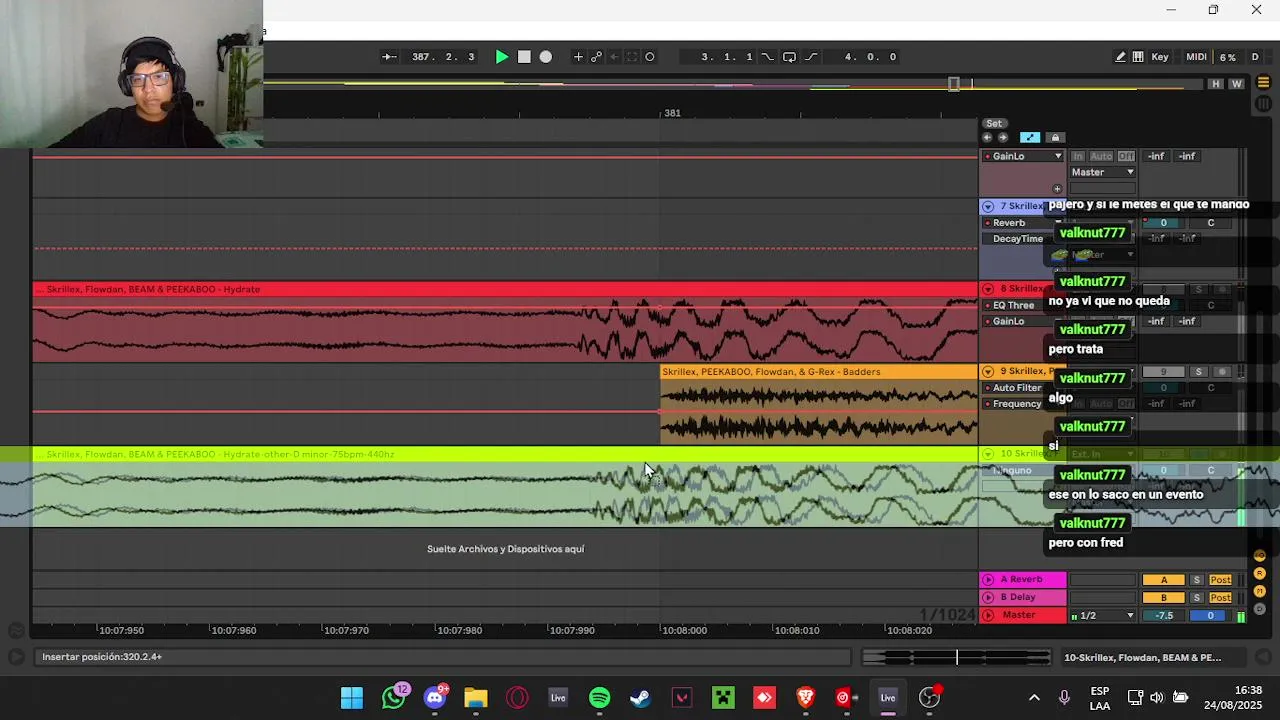The image size is (1280, 720).
Task: Open WhatsApp from the taskbar
Action: click(x=394, y=698)
